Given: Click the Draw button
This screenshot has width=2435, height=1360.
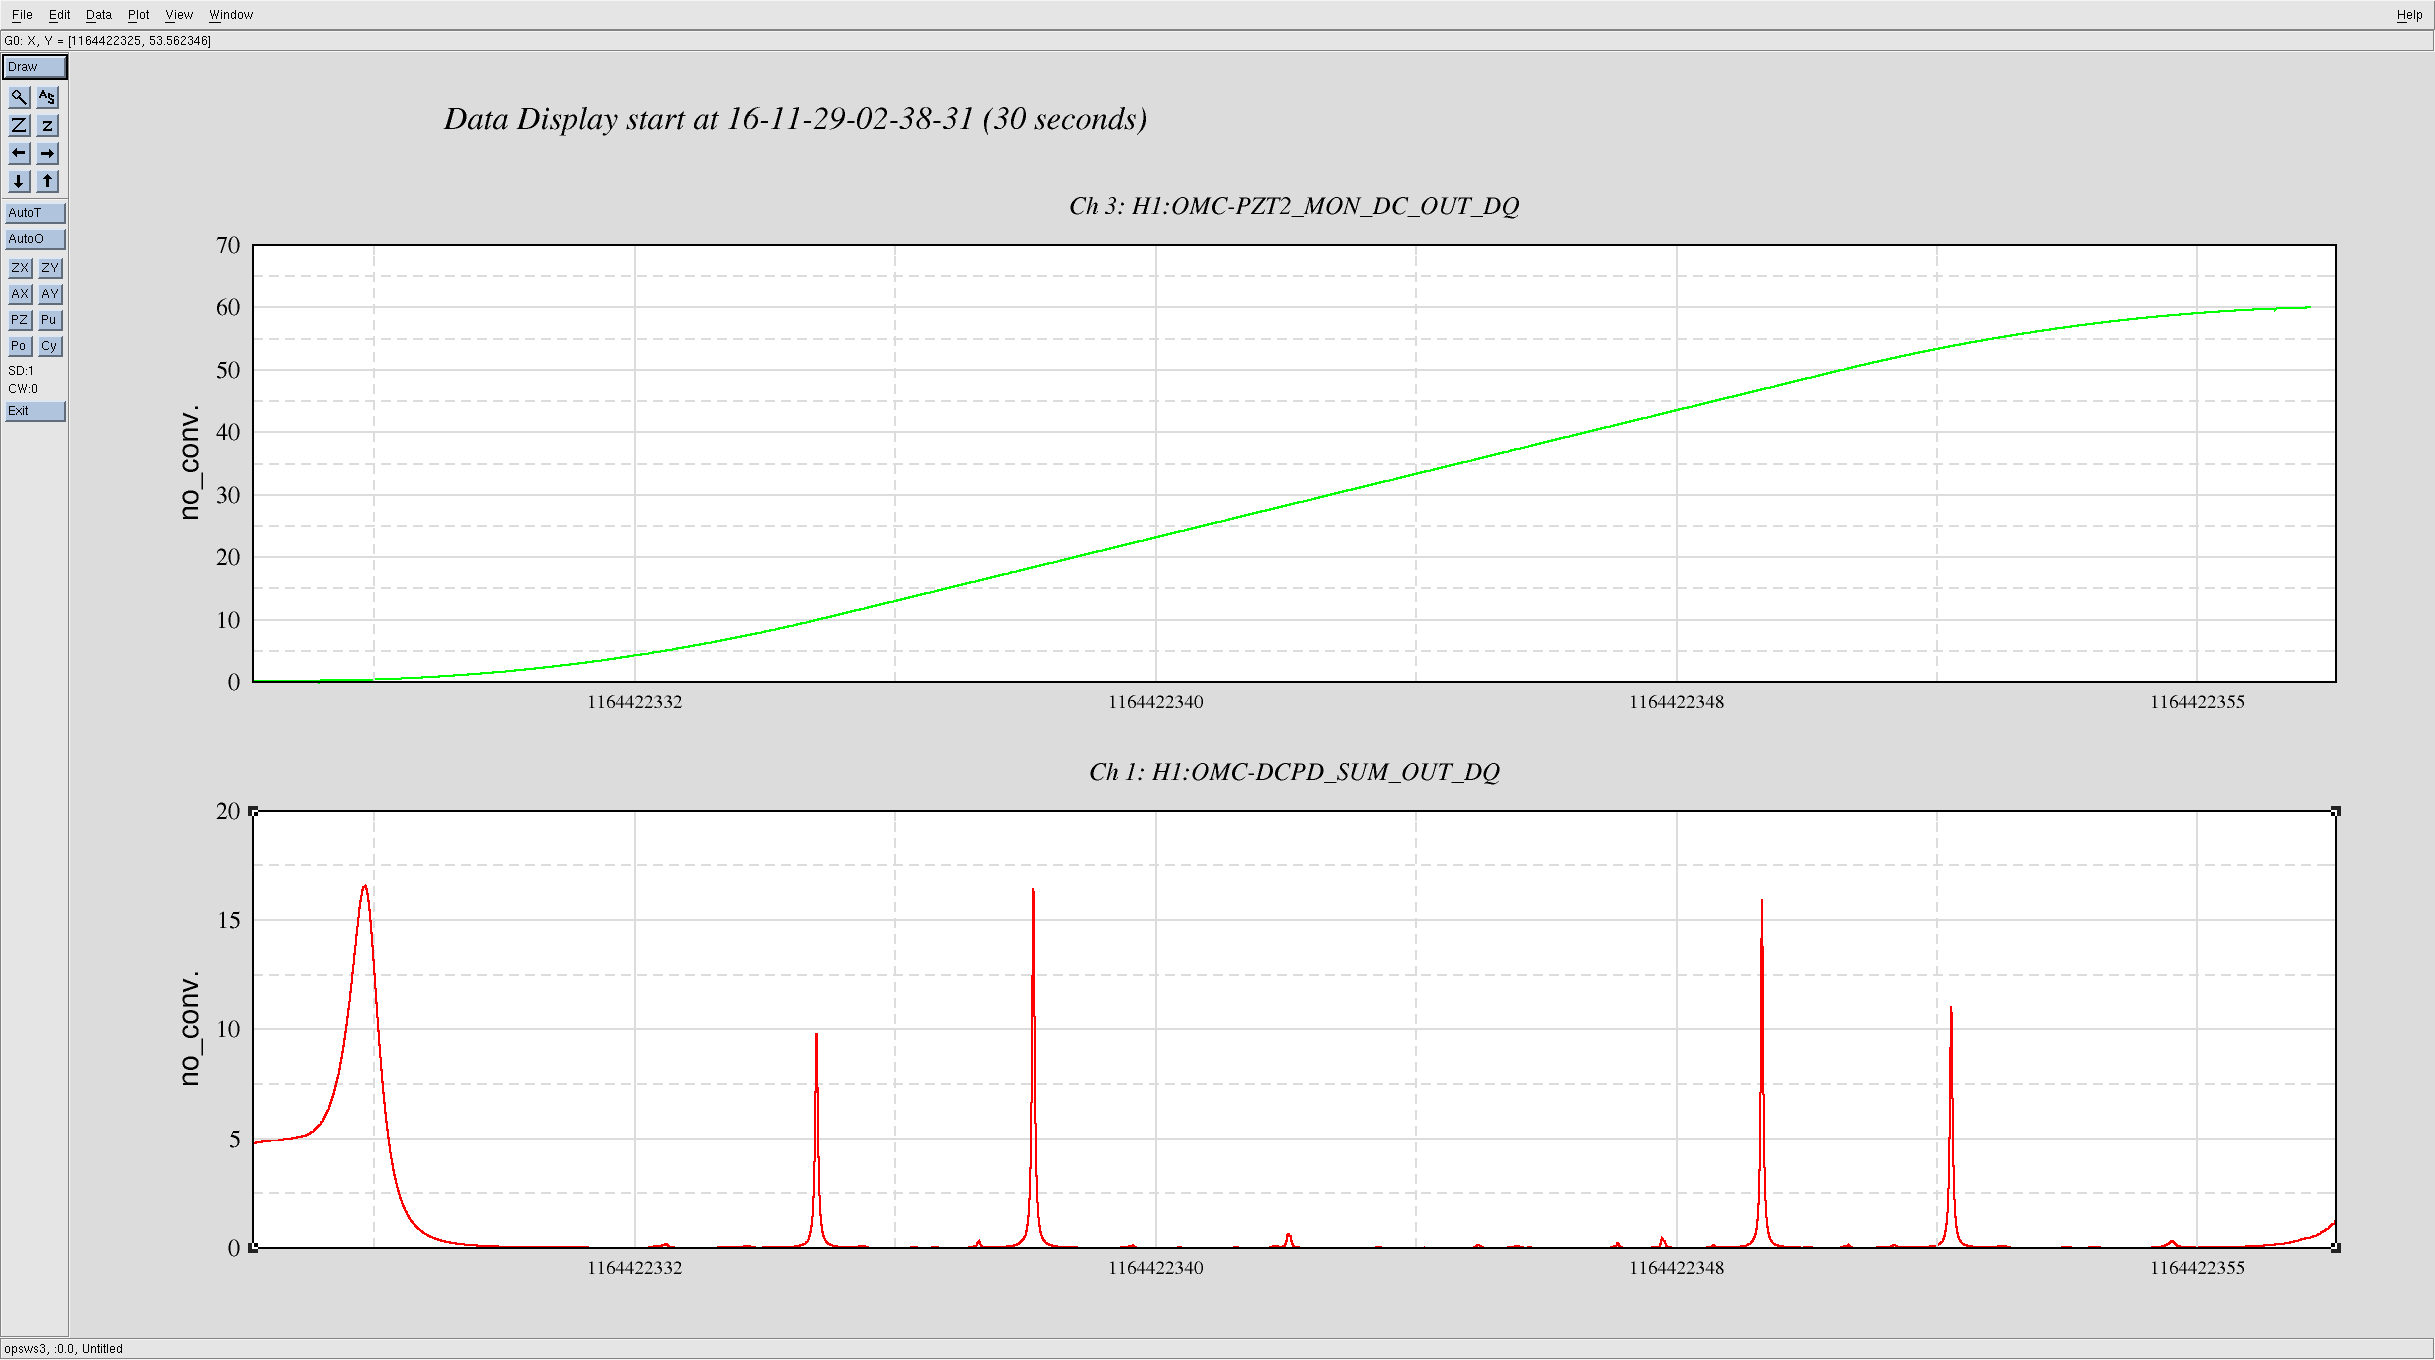Looking at the screenshot, I should click(35, 67).
